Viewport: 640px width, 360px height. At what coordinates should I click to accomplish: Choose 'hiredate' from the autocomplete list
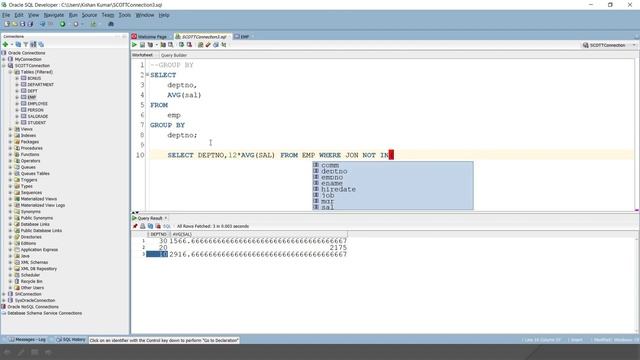(338, 189)
